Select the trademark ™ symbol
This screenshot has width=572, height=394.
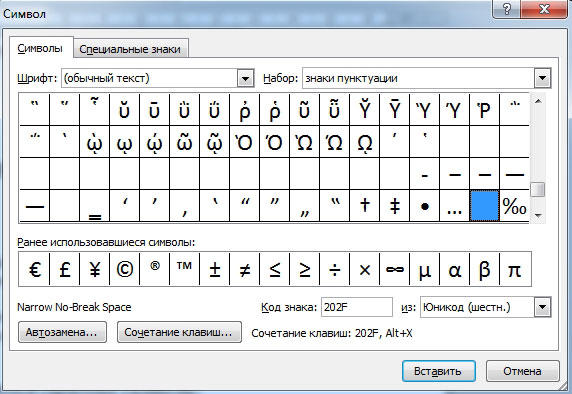click(184, 269)
